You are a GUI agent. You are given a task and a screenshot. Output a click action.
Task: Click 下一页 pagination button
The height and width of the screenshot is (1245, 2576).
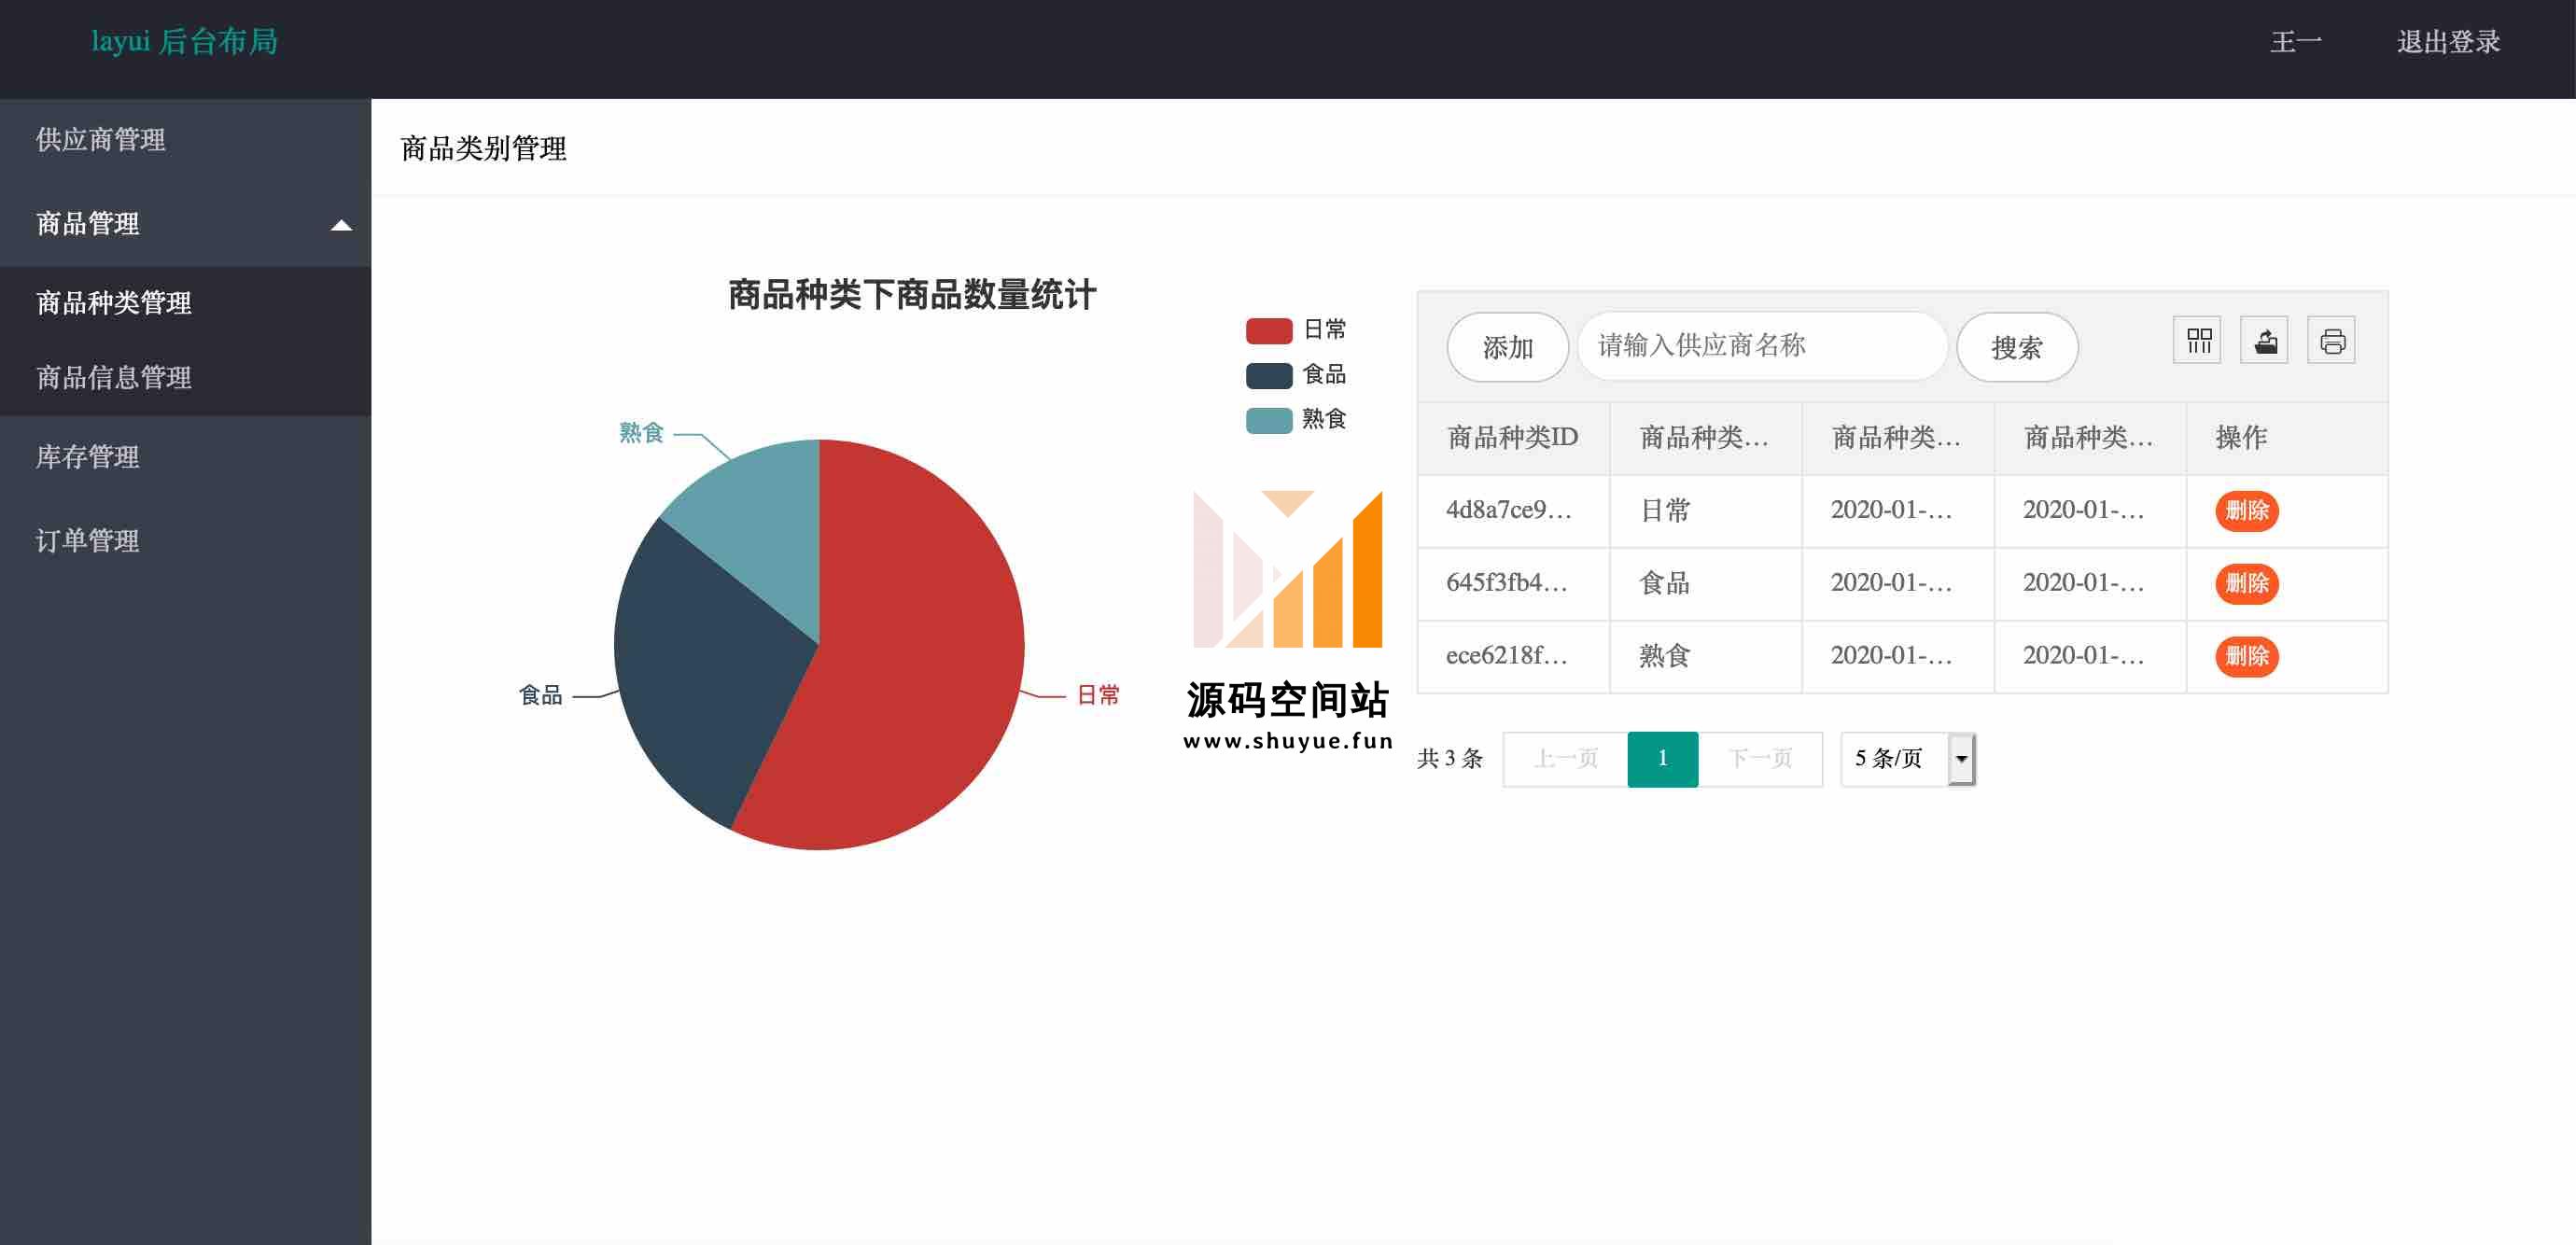tap(1760, 759)
